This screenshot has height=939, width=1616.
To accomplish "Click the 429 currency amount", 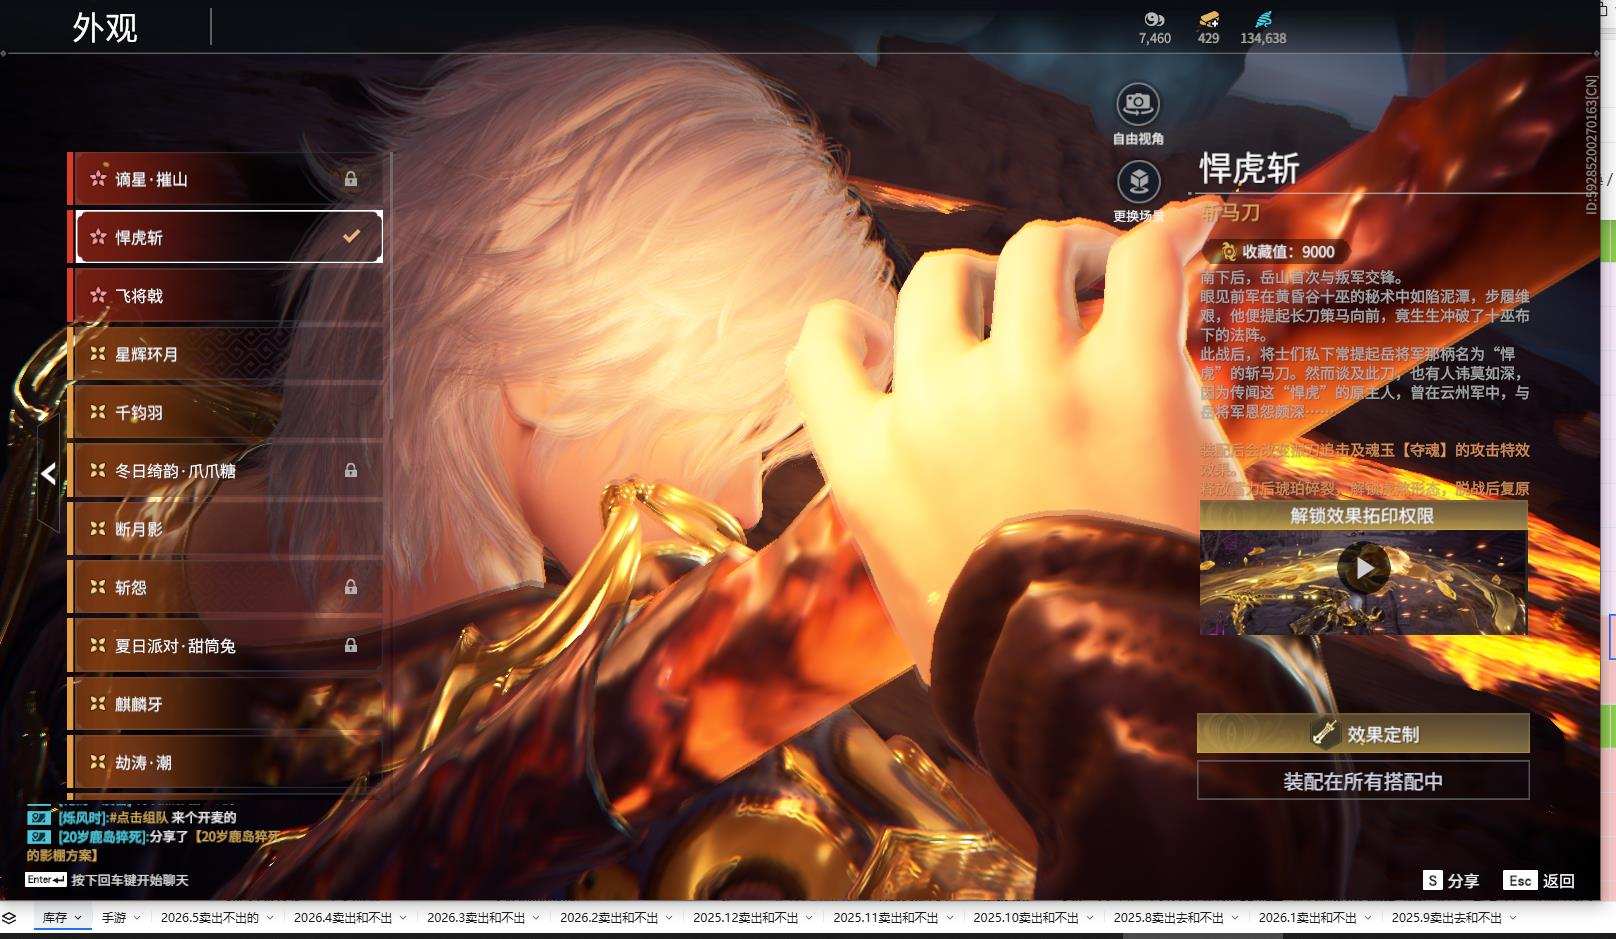I will (x=1209, y=38).
